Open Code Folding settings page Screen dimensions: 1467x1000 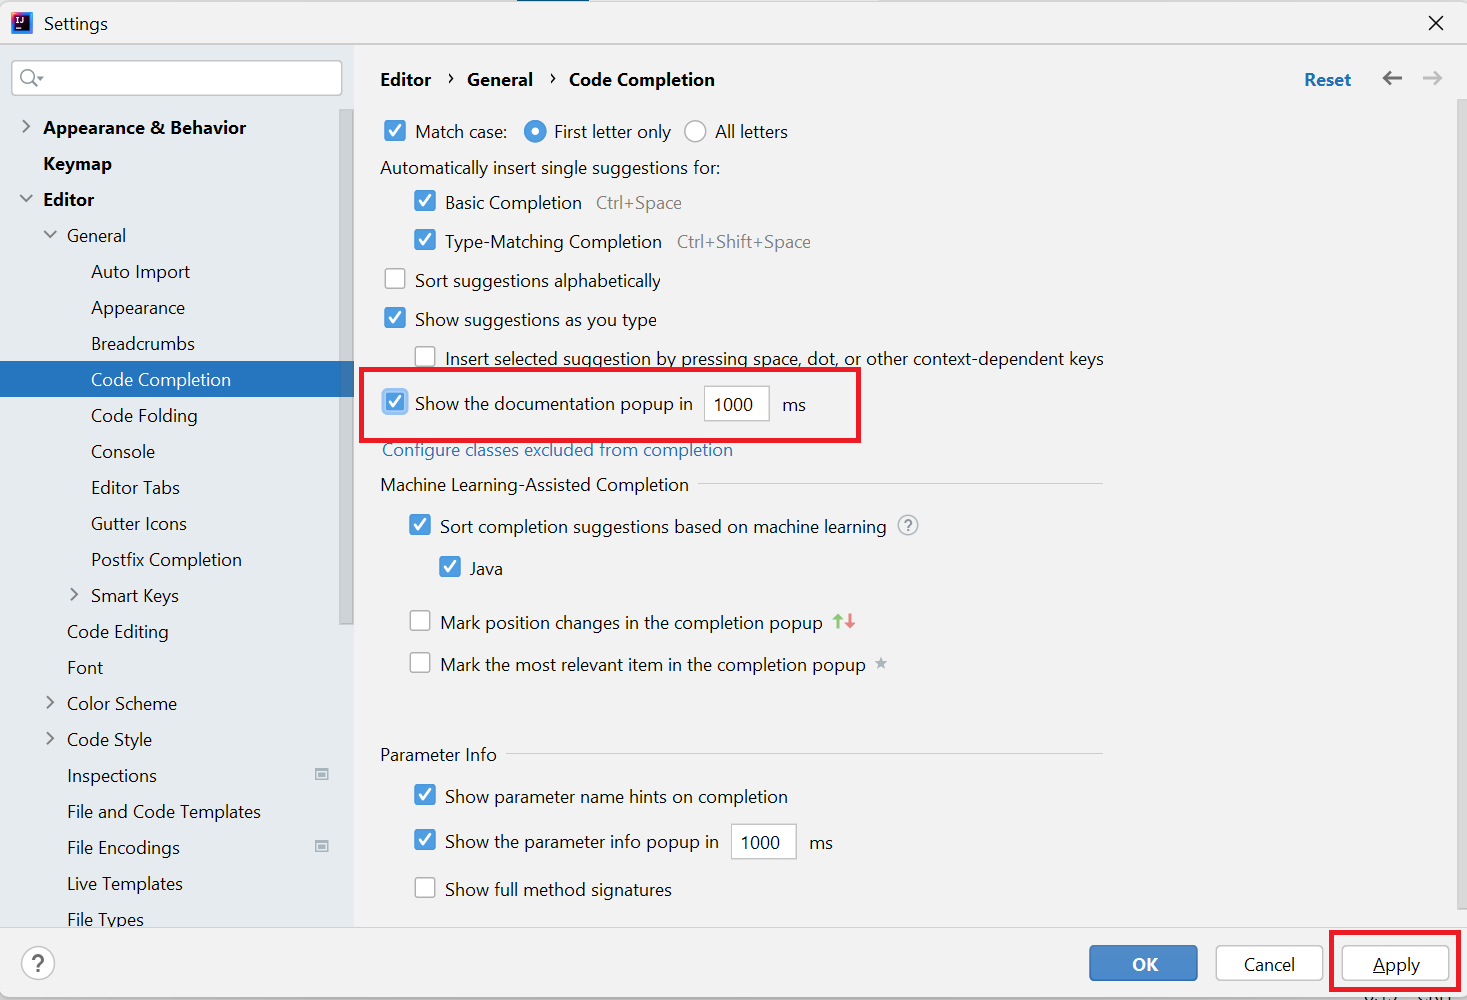coord(144,415)
